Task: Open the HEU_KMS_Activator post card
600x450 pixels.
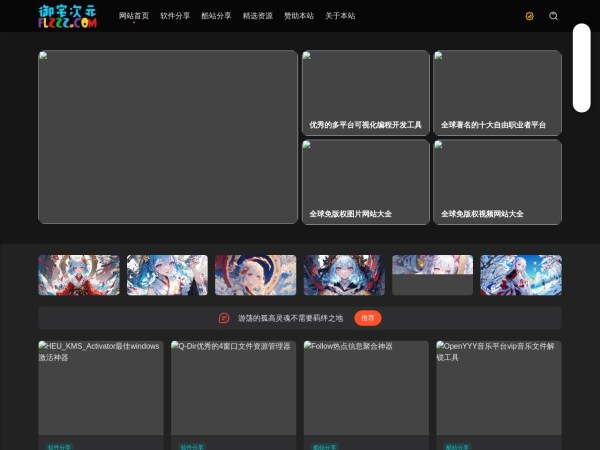Action: click(x=100, y=390)
